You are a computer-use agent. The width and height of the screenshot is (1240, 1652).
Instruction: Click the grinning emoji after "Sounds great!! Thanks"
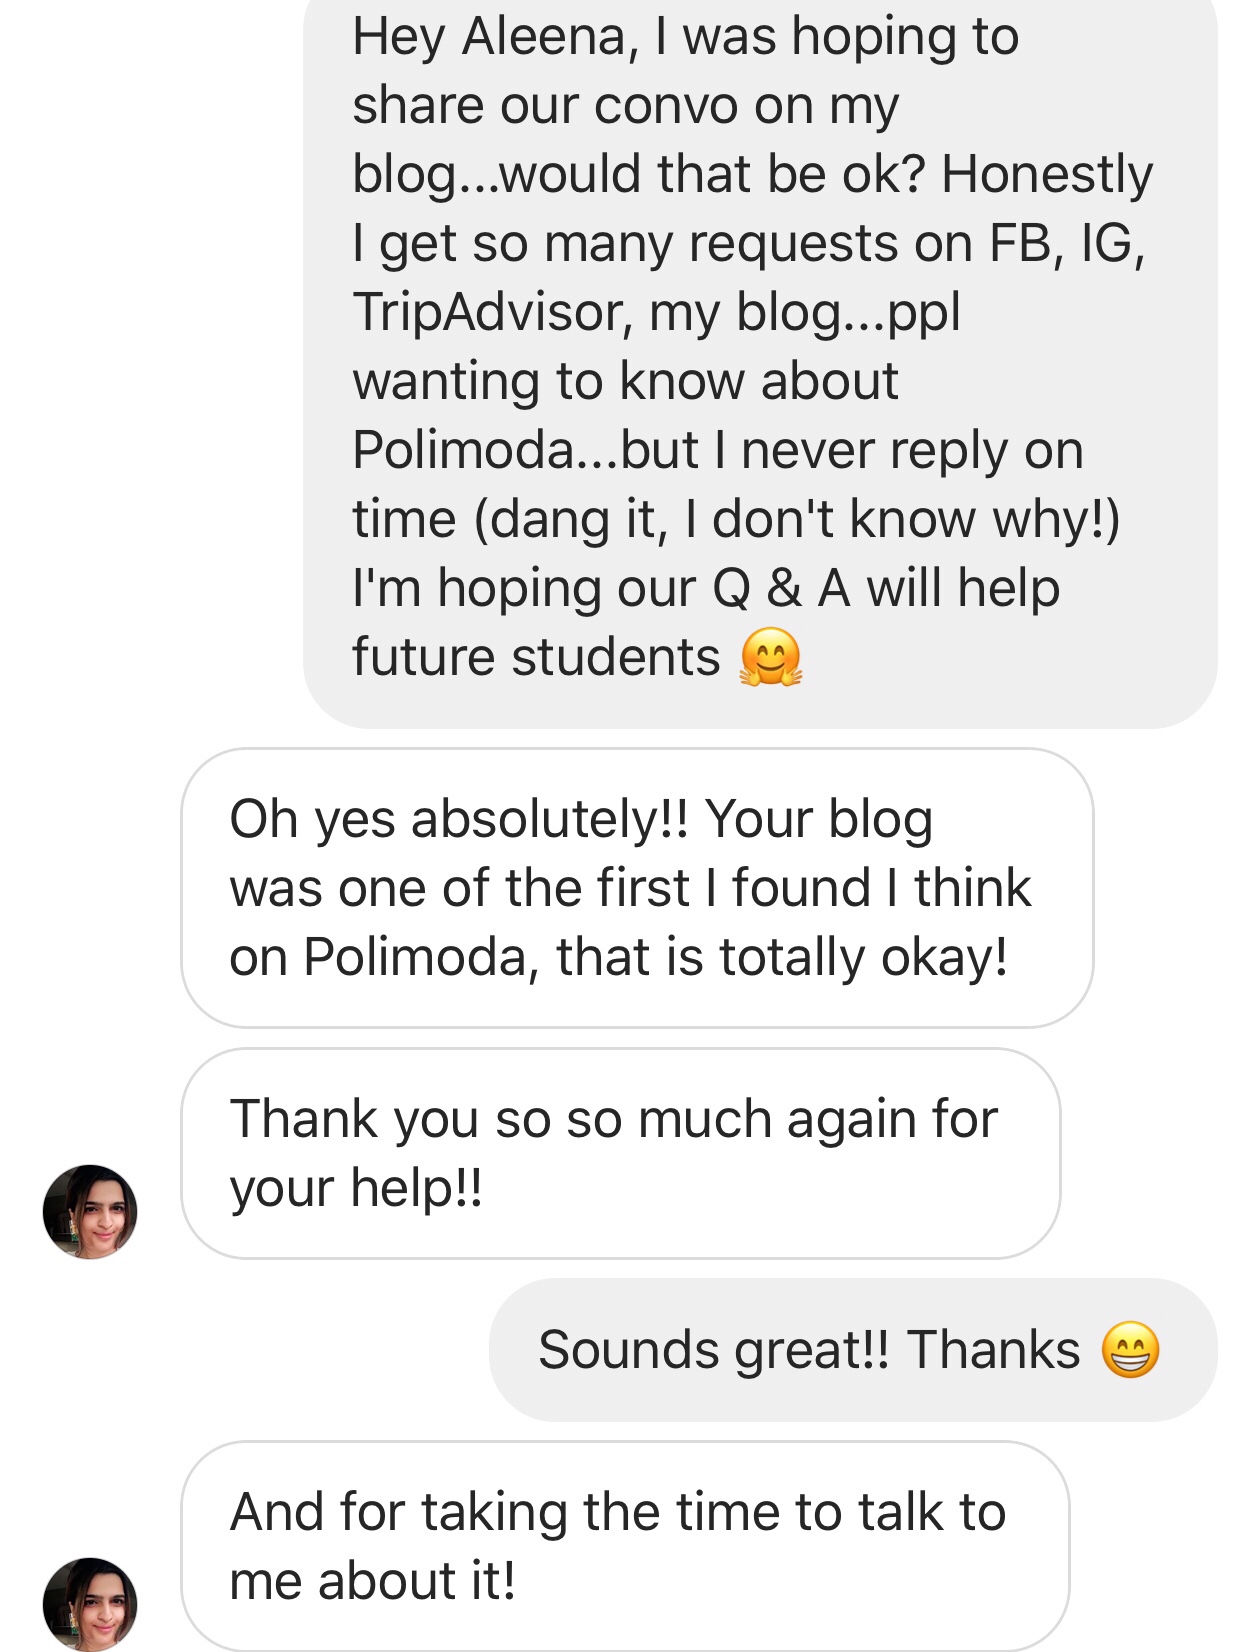click(x=1130, y=1350)
